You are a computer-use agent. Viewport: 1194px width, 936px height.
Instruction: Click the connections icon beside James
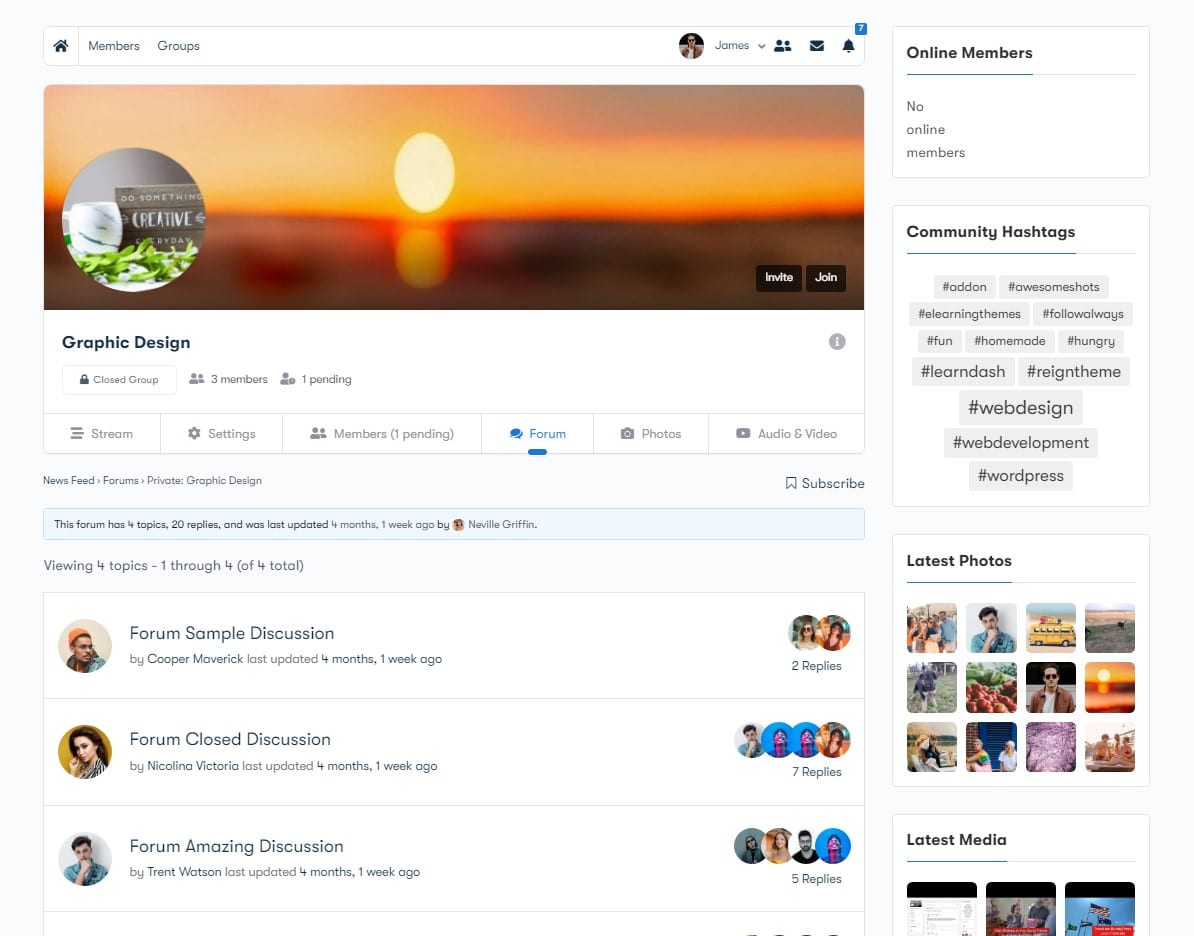[783, 45]
